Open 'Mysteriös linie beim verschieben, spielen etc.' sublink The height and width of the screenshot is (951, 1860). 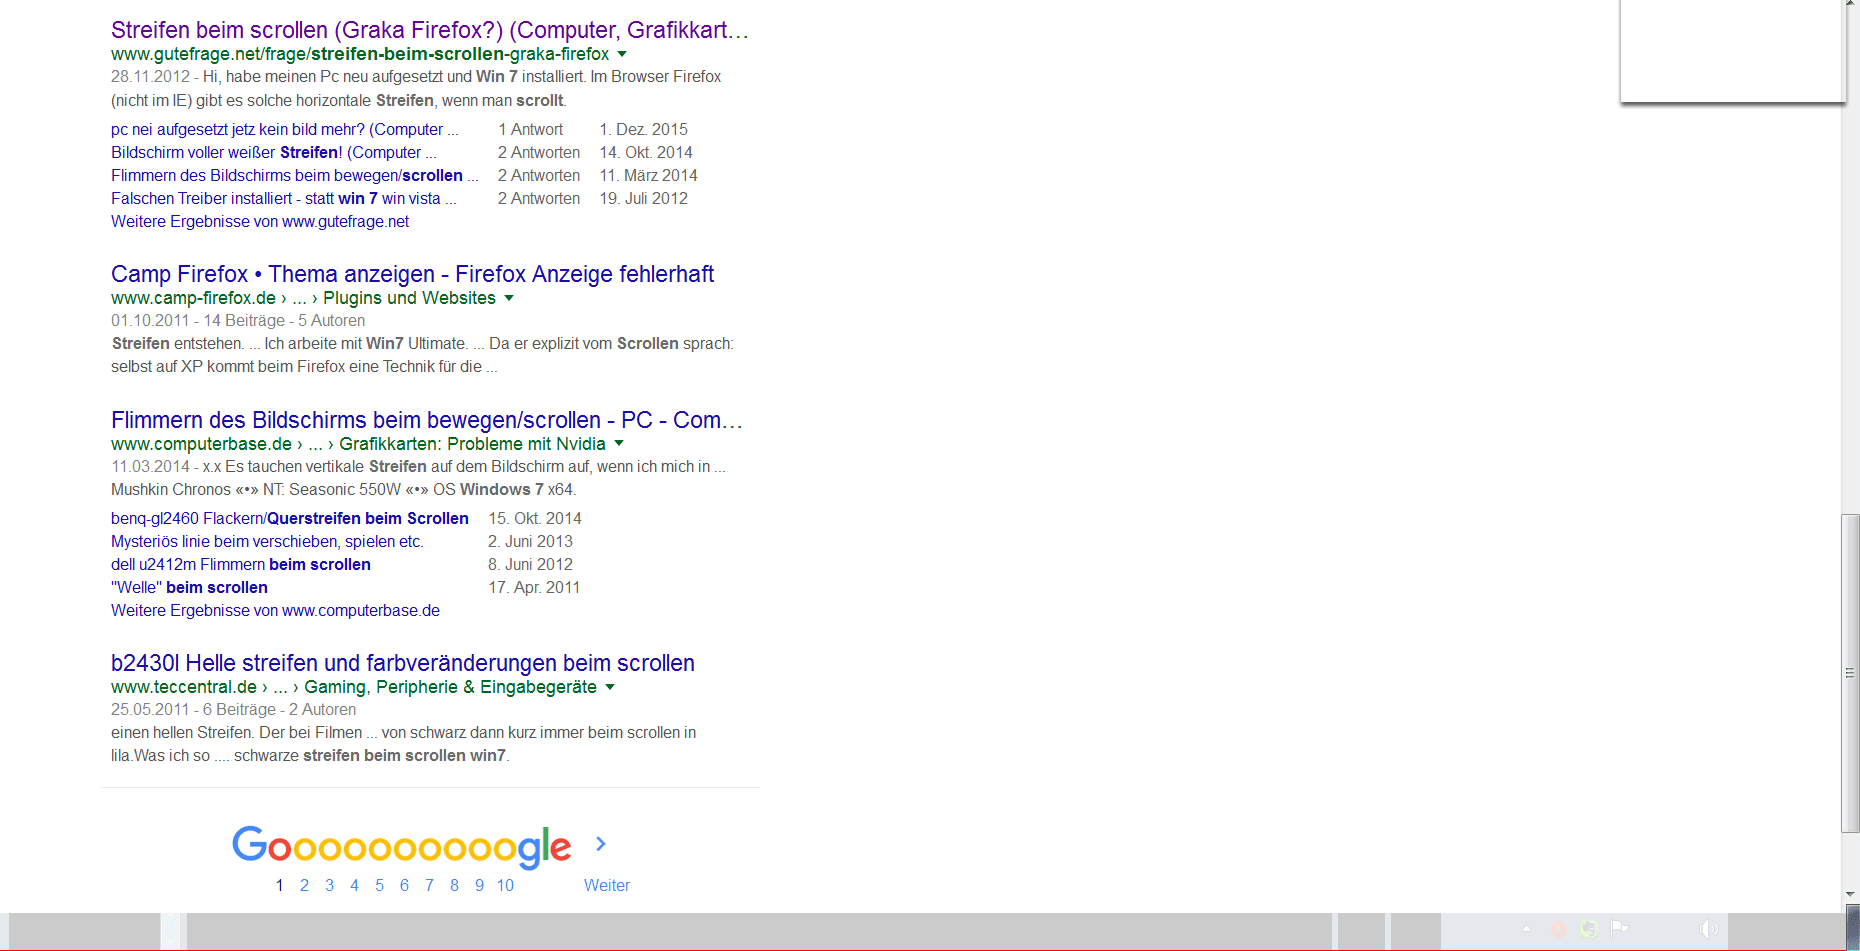click(x=267, y=541)
